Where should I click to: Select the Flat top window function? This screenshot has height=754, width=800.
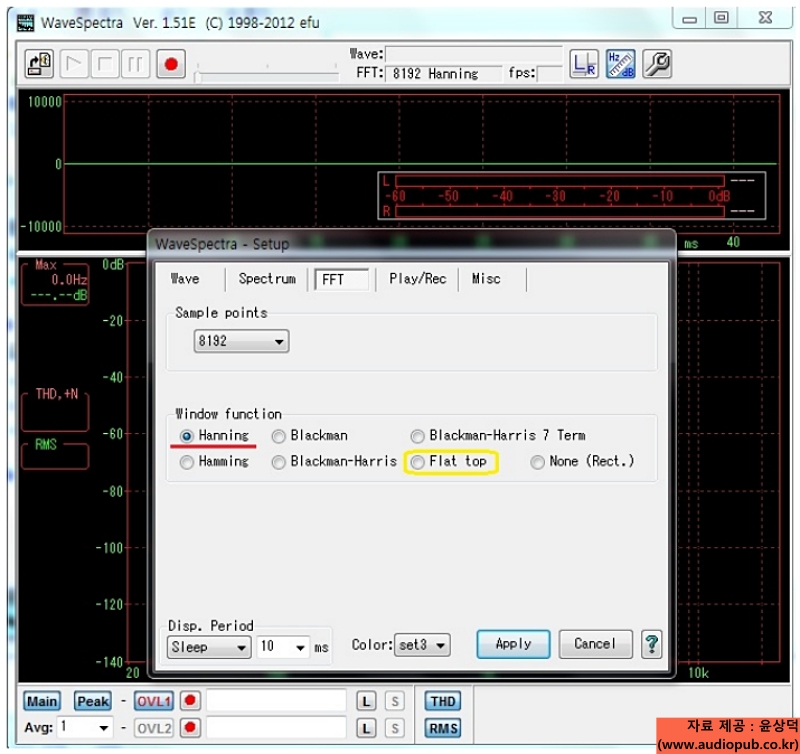tap(448, 462)
